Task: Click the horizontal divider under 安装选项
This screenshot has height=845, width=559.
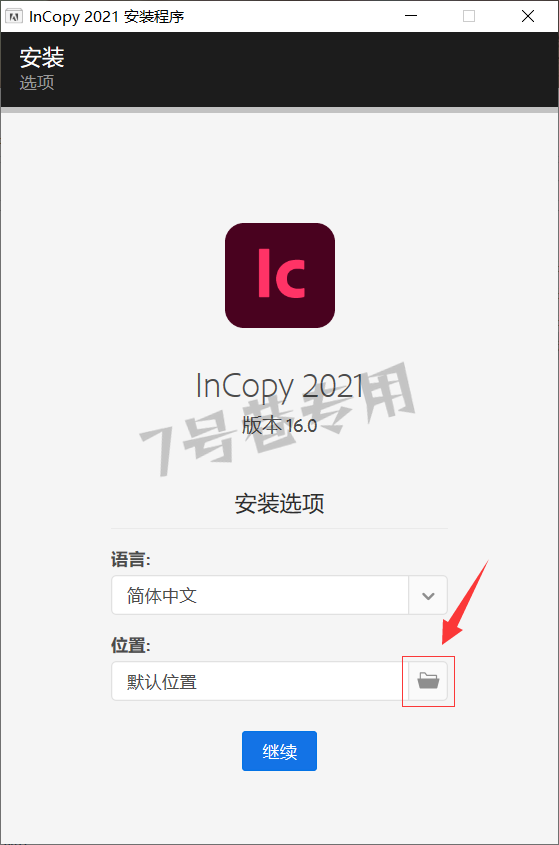Action: [x=279, y=529]
